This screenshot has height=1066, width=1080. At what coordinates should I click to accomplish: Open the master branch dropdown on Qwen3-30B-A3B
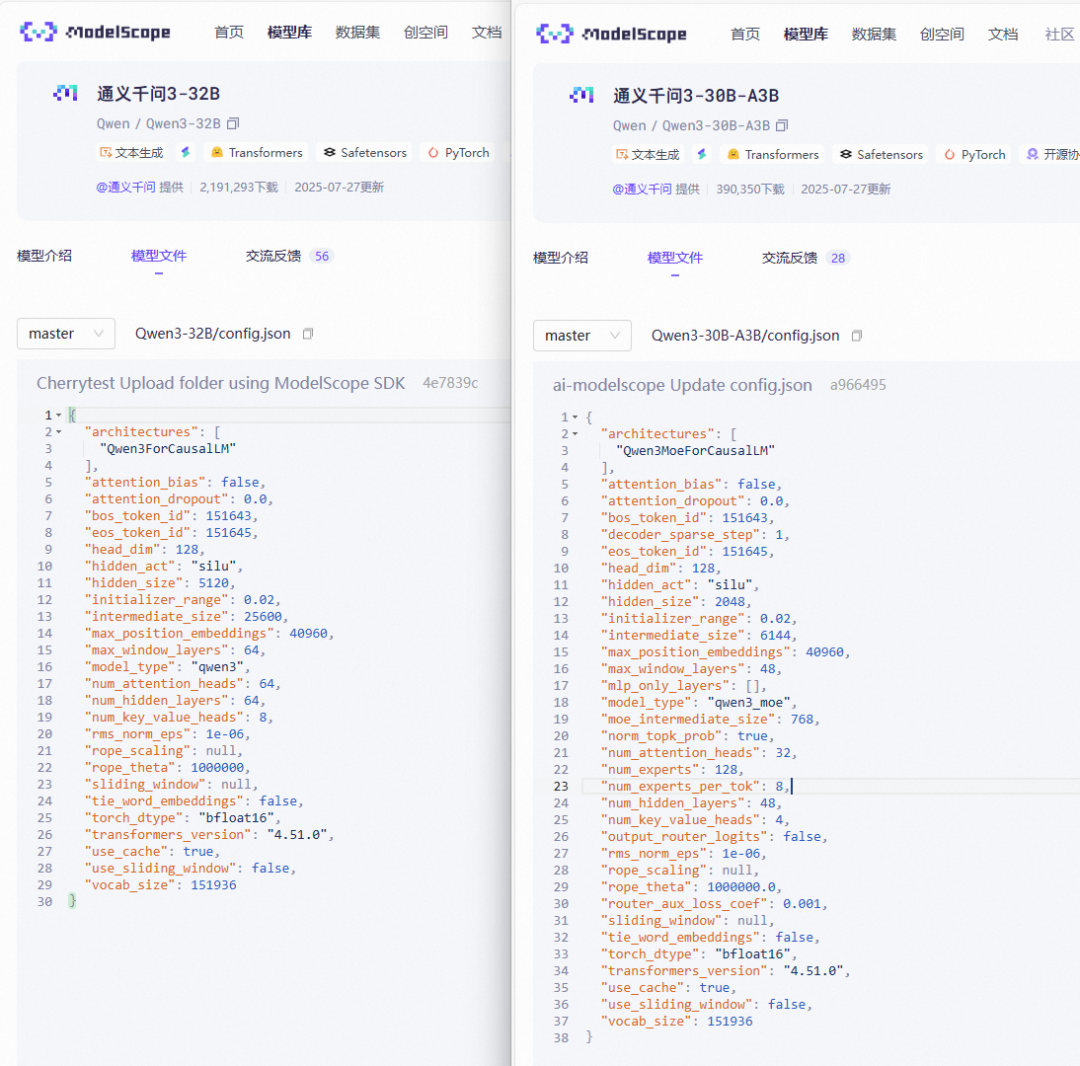[x=582, y=336]
